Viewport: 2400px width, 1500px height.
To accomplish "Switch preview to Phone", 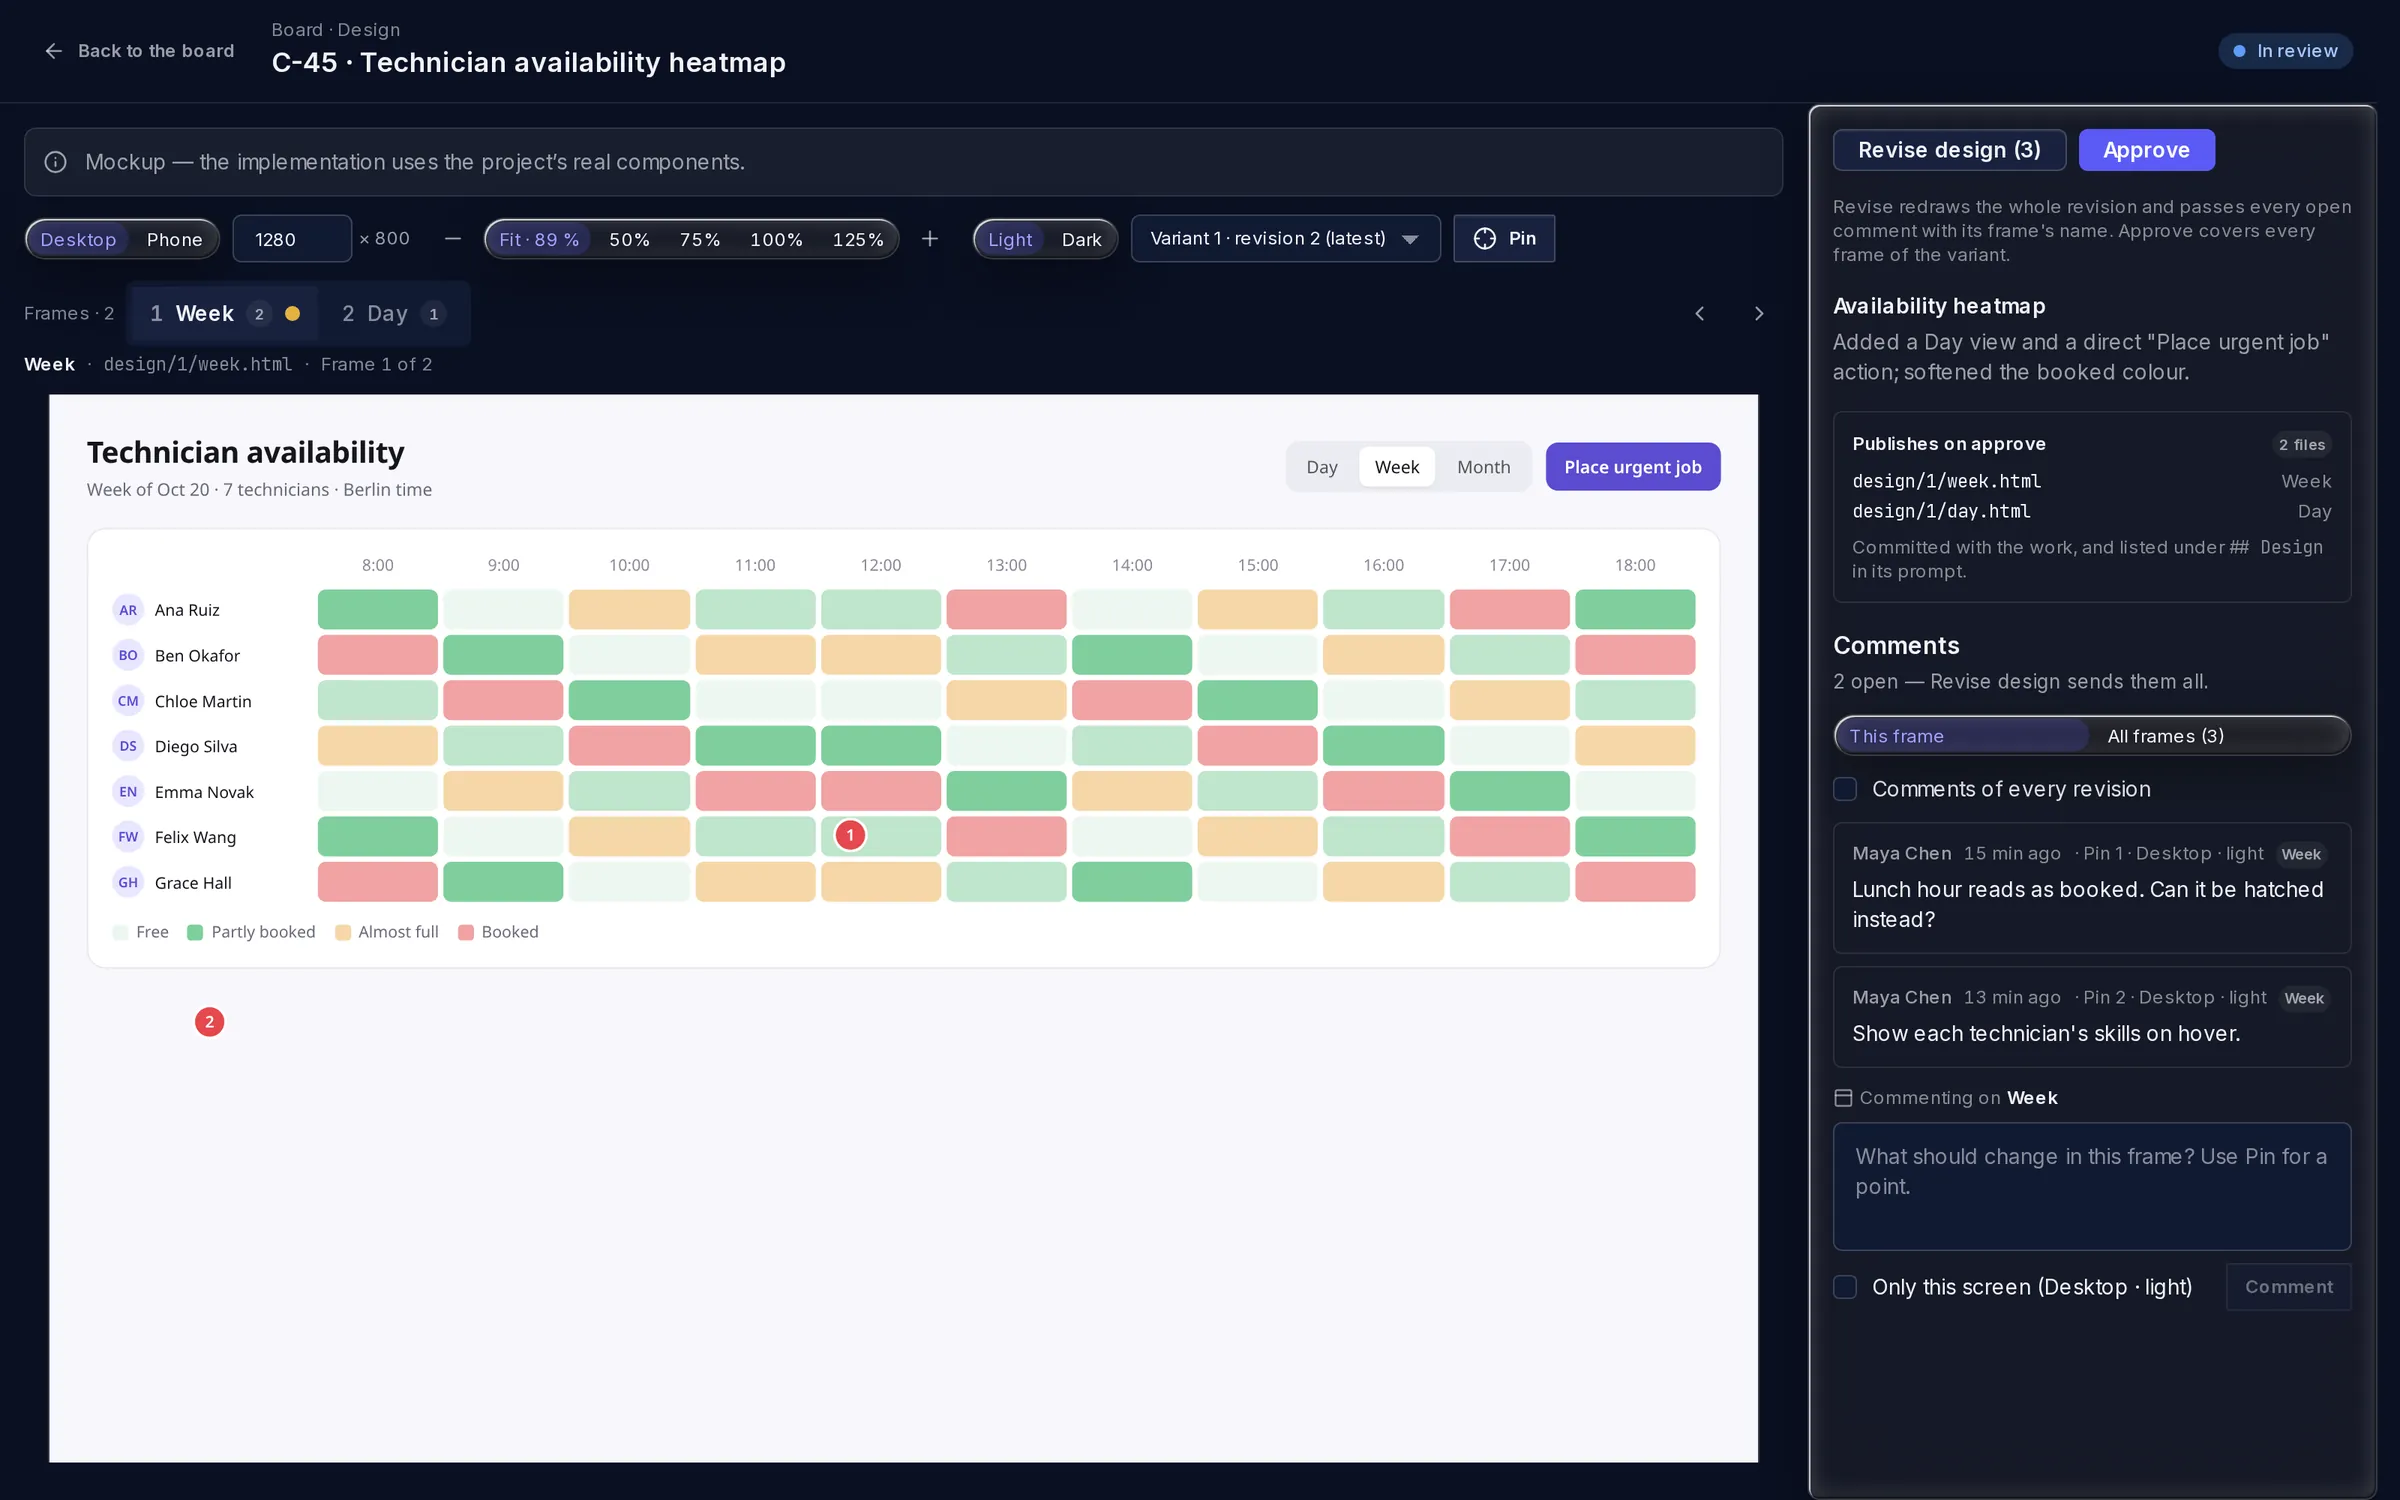I will click(x=174, y=239).
